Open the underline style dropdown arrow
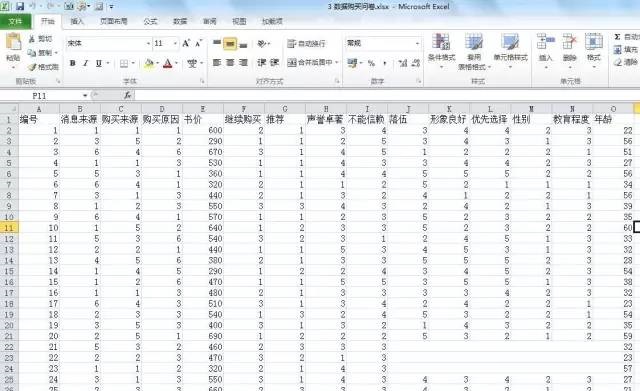 [x=108, y=63]
